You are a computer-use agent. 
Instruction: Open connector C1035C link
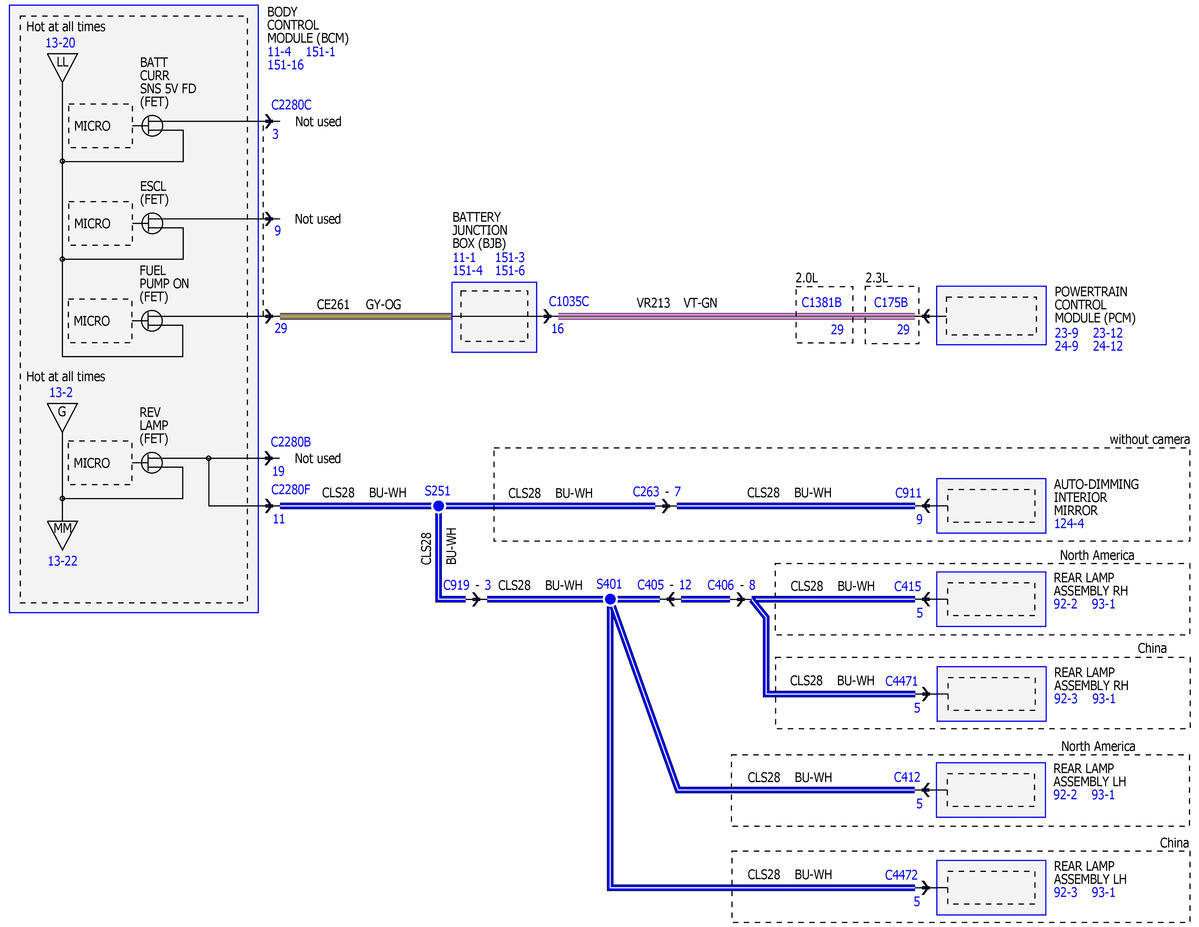[569, 301]
